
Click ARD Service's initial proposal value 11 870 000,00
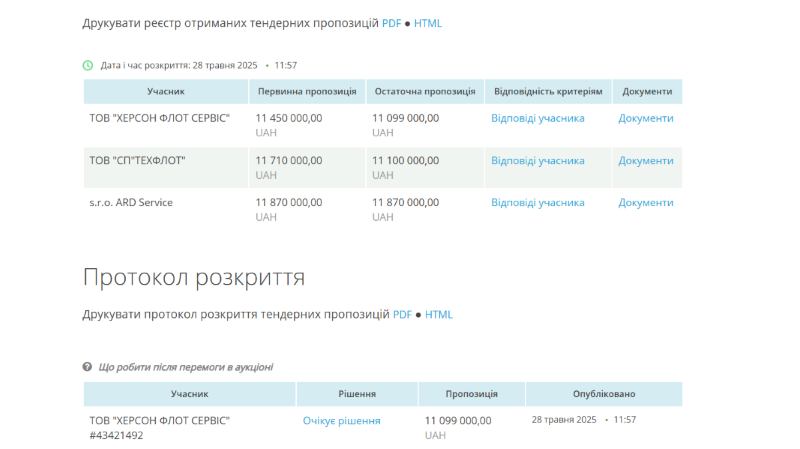pos(289,203)
